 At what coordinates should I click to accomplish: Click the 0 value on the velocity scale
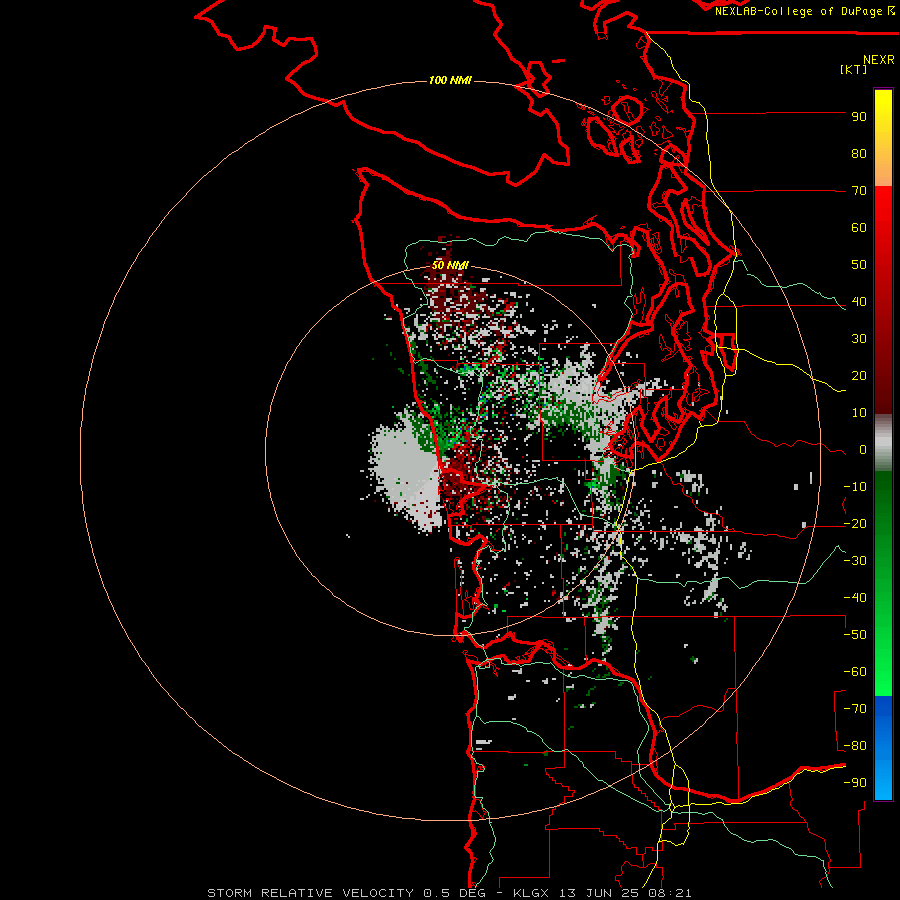tap(863, 450)
